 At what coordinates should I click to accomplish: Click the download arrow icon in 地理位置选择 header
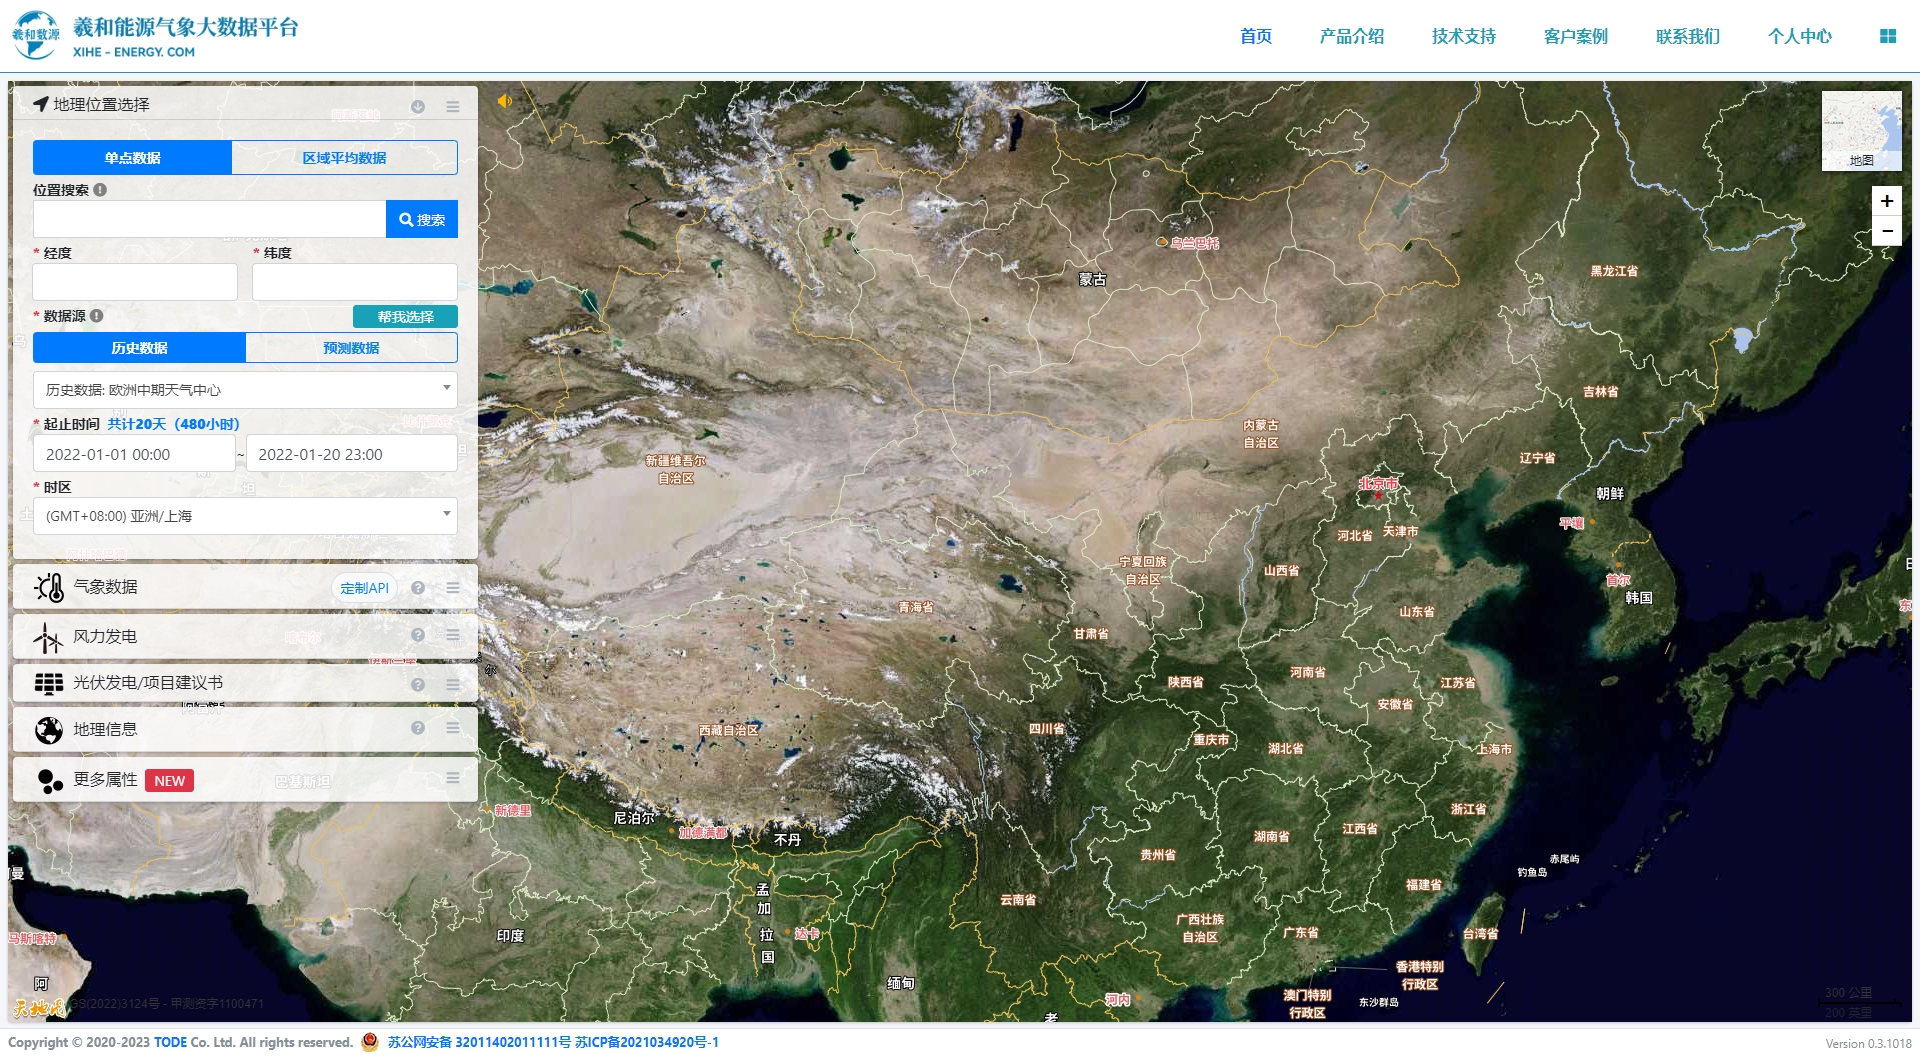coord(418,106)
